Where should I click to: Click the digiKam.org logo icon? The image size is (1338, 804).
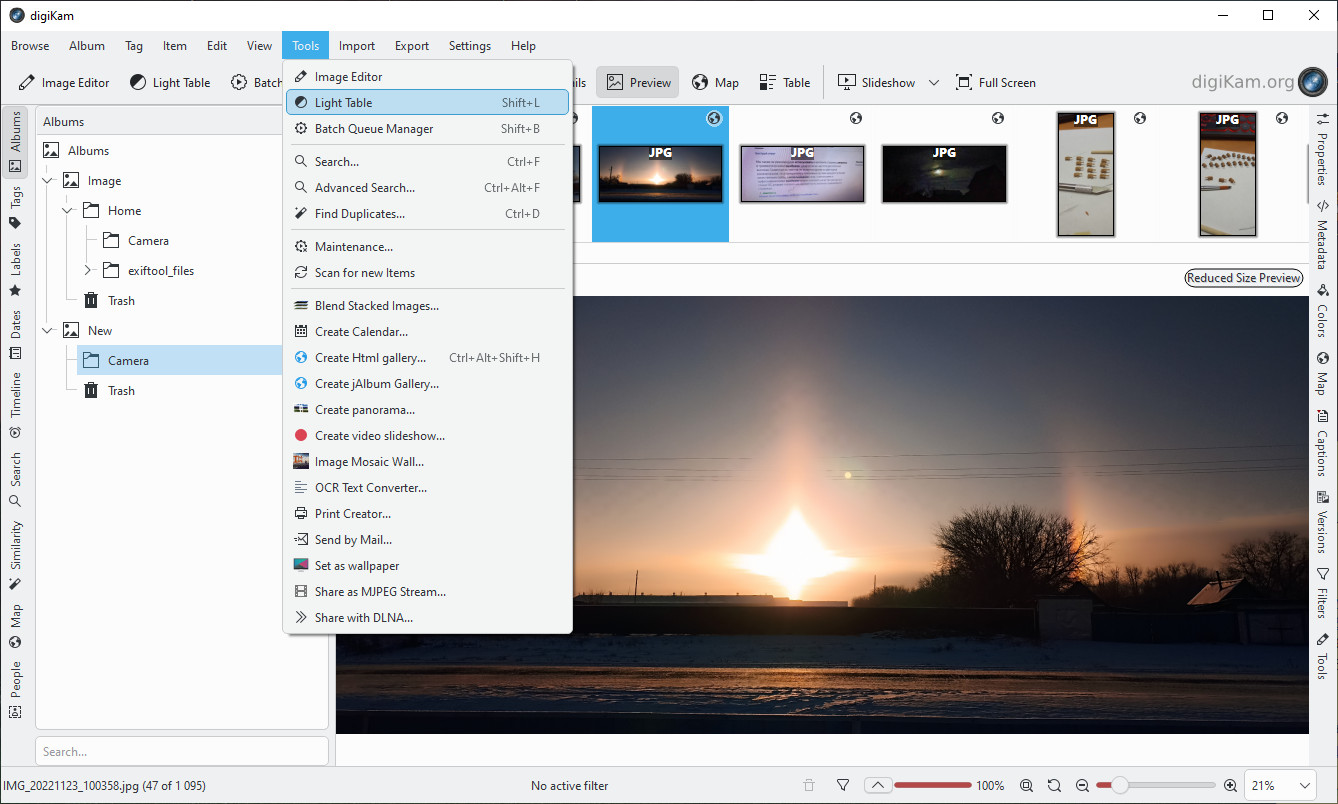[x=1311, y=82]
